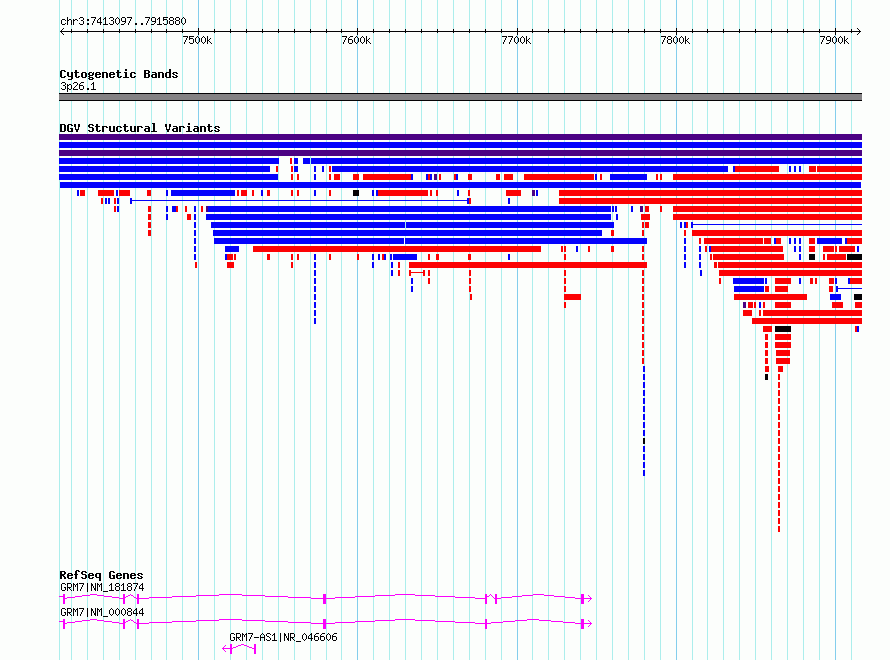Click the chr3:7413097..7915880 coordinate label
Screen dimensions: 890x660
pos(123,21)
